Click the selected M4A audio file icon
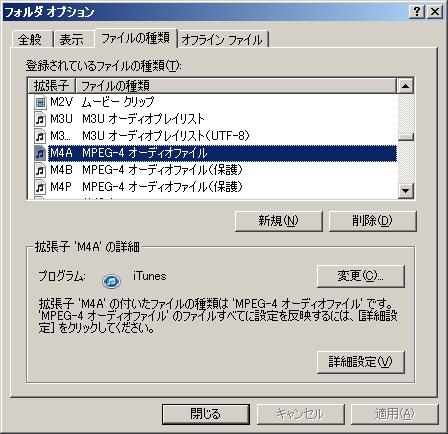The image size is (448, 434). [x=40, y=153]
